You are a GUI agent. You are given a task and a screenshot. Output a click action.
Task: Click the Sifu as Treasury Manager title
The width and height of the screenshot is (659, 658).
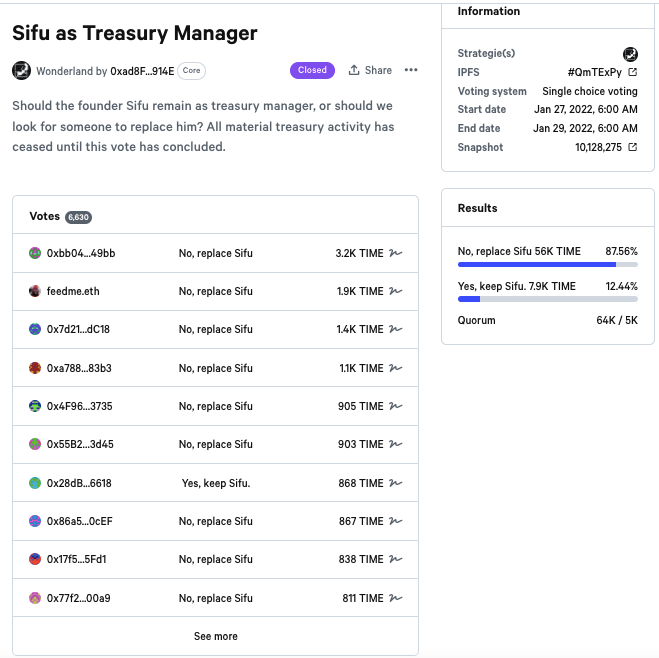(134, 33)
